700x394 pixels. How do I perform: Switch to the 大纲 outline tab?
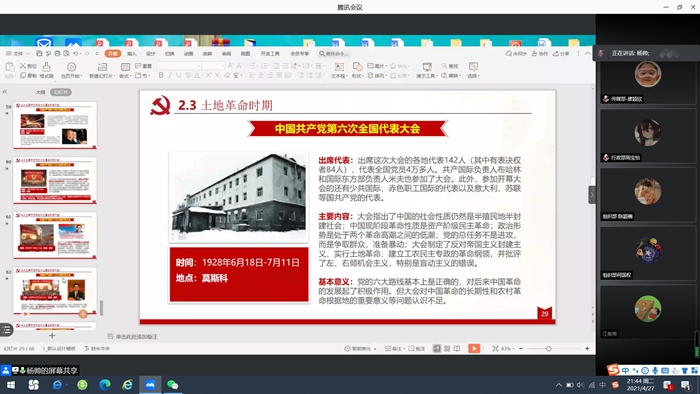(41, 92)
